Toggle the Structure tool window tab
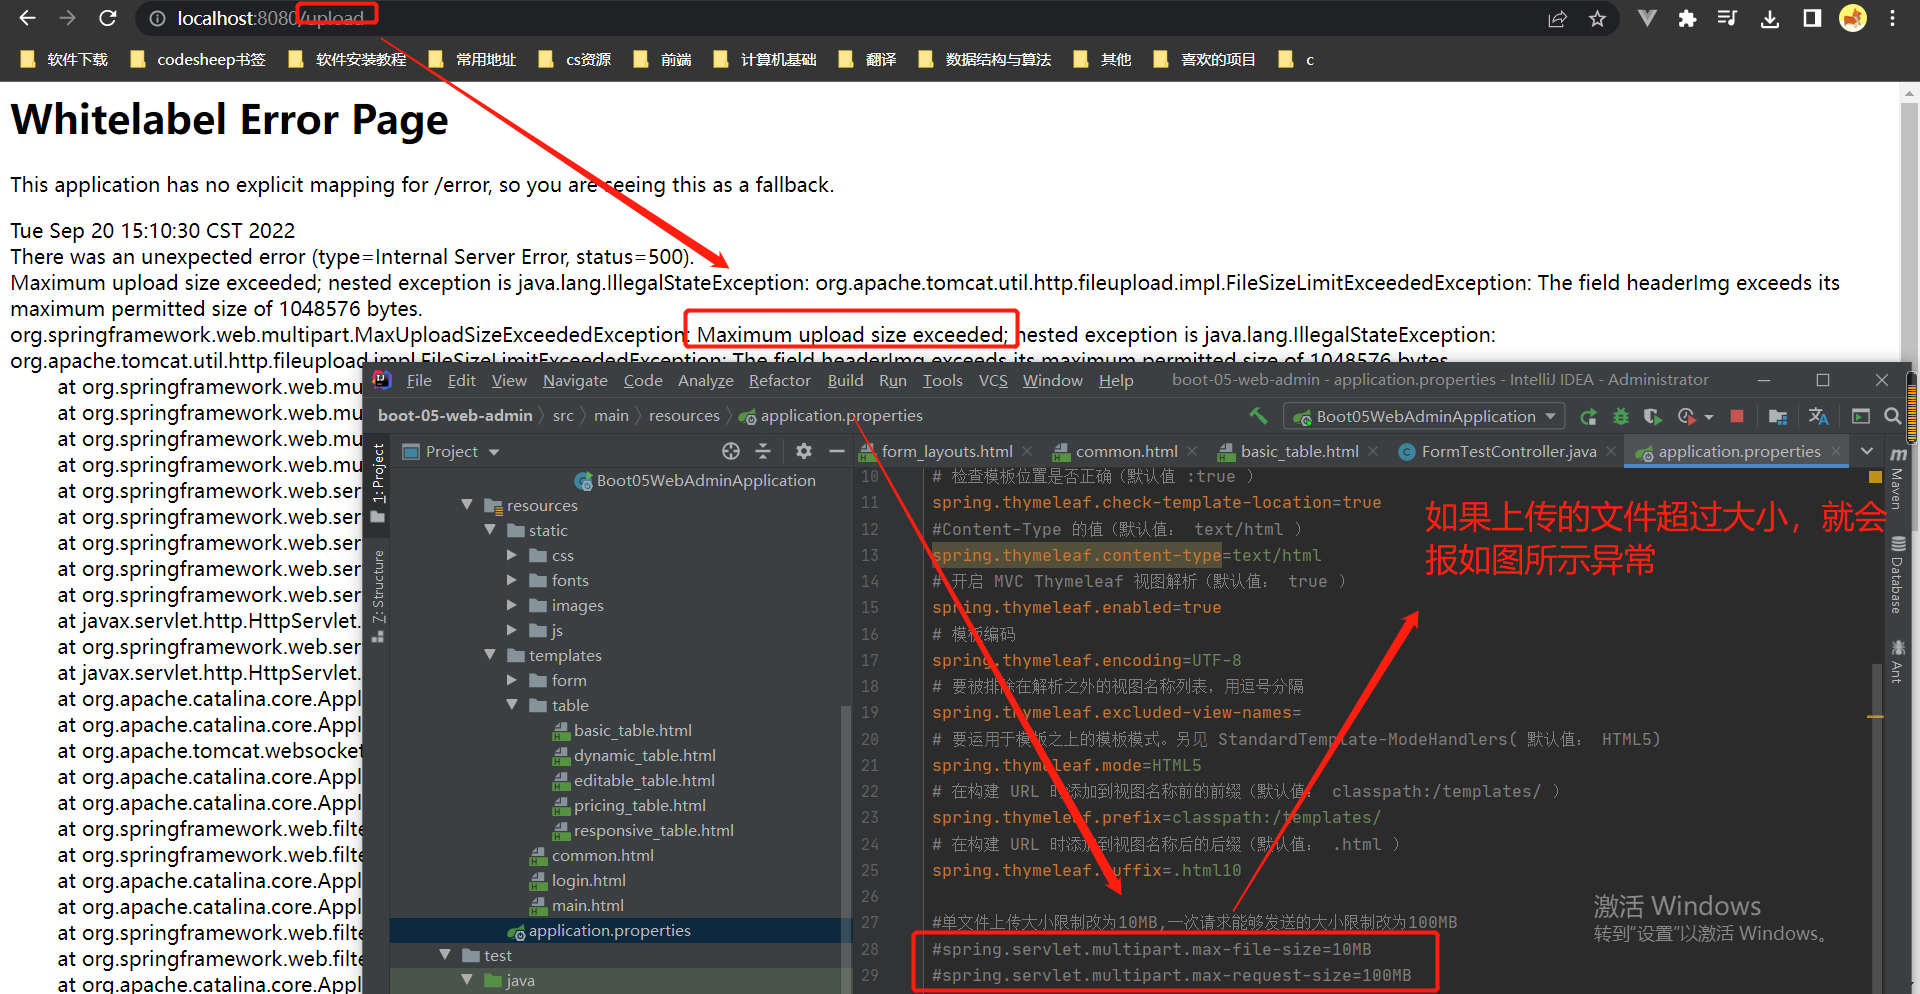The image size is (1920, 994). [x=378, y=596]
